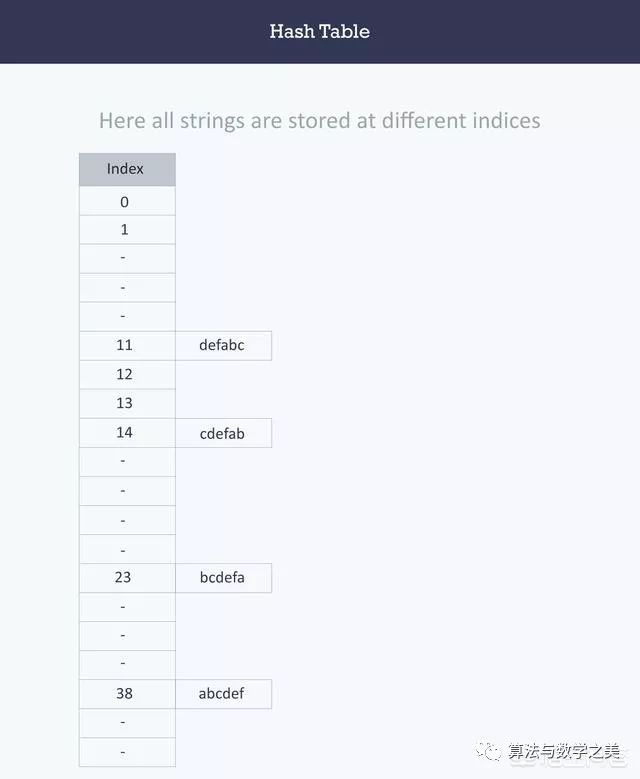Click the dash cell directly below index 38
The width and height of the screenshot is (640, 779).
[x=126, y=722]
